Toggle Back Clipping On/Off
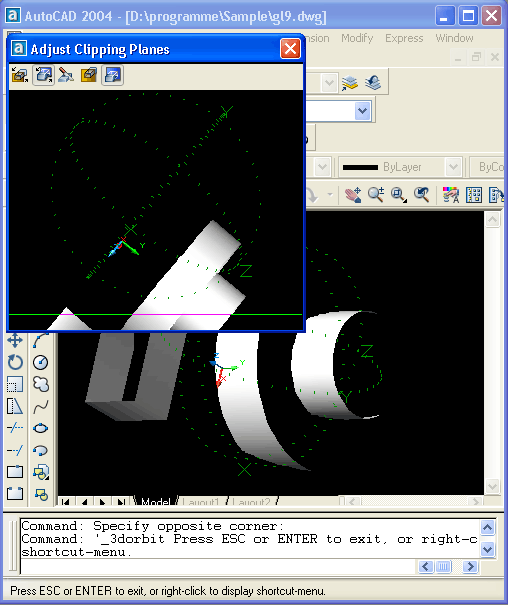508x605 pixels. tap(112, 75)
